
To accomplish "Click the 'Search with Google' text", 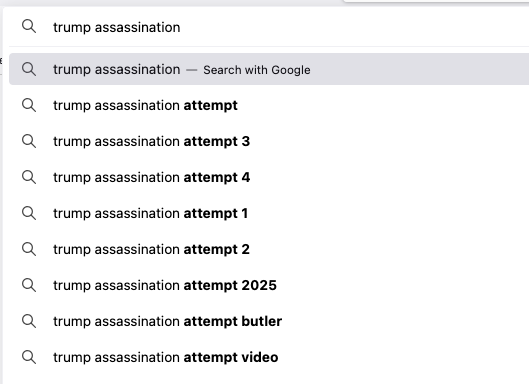I will [257, 70].
